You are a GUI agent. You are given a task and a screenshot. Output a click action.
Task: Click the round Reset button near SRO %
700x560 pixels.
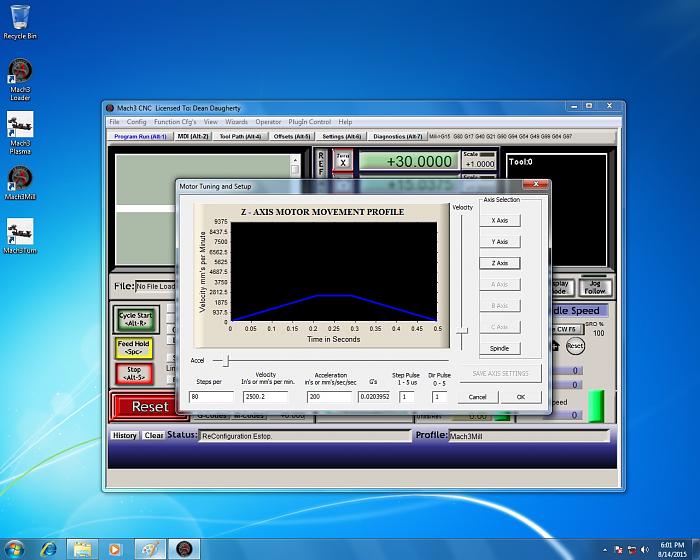(x=575, y=346)
